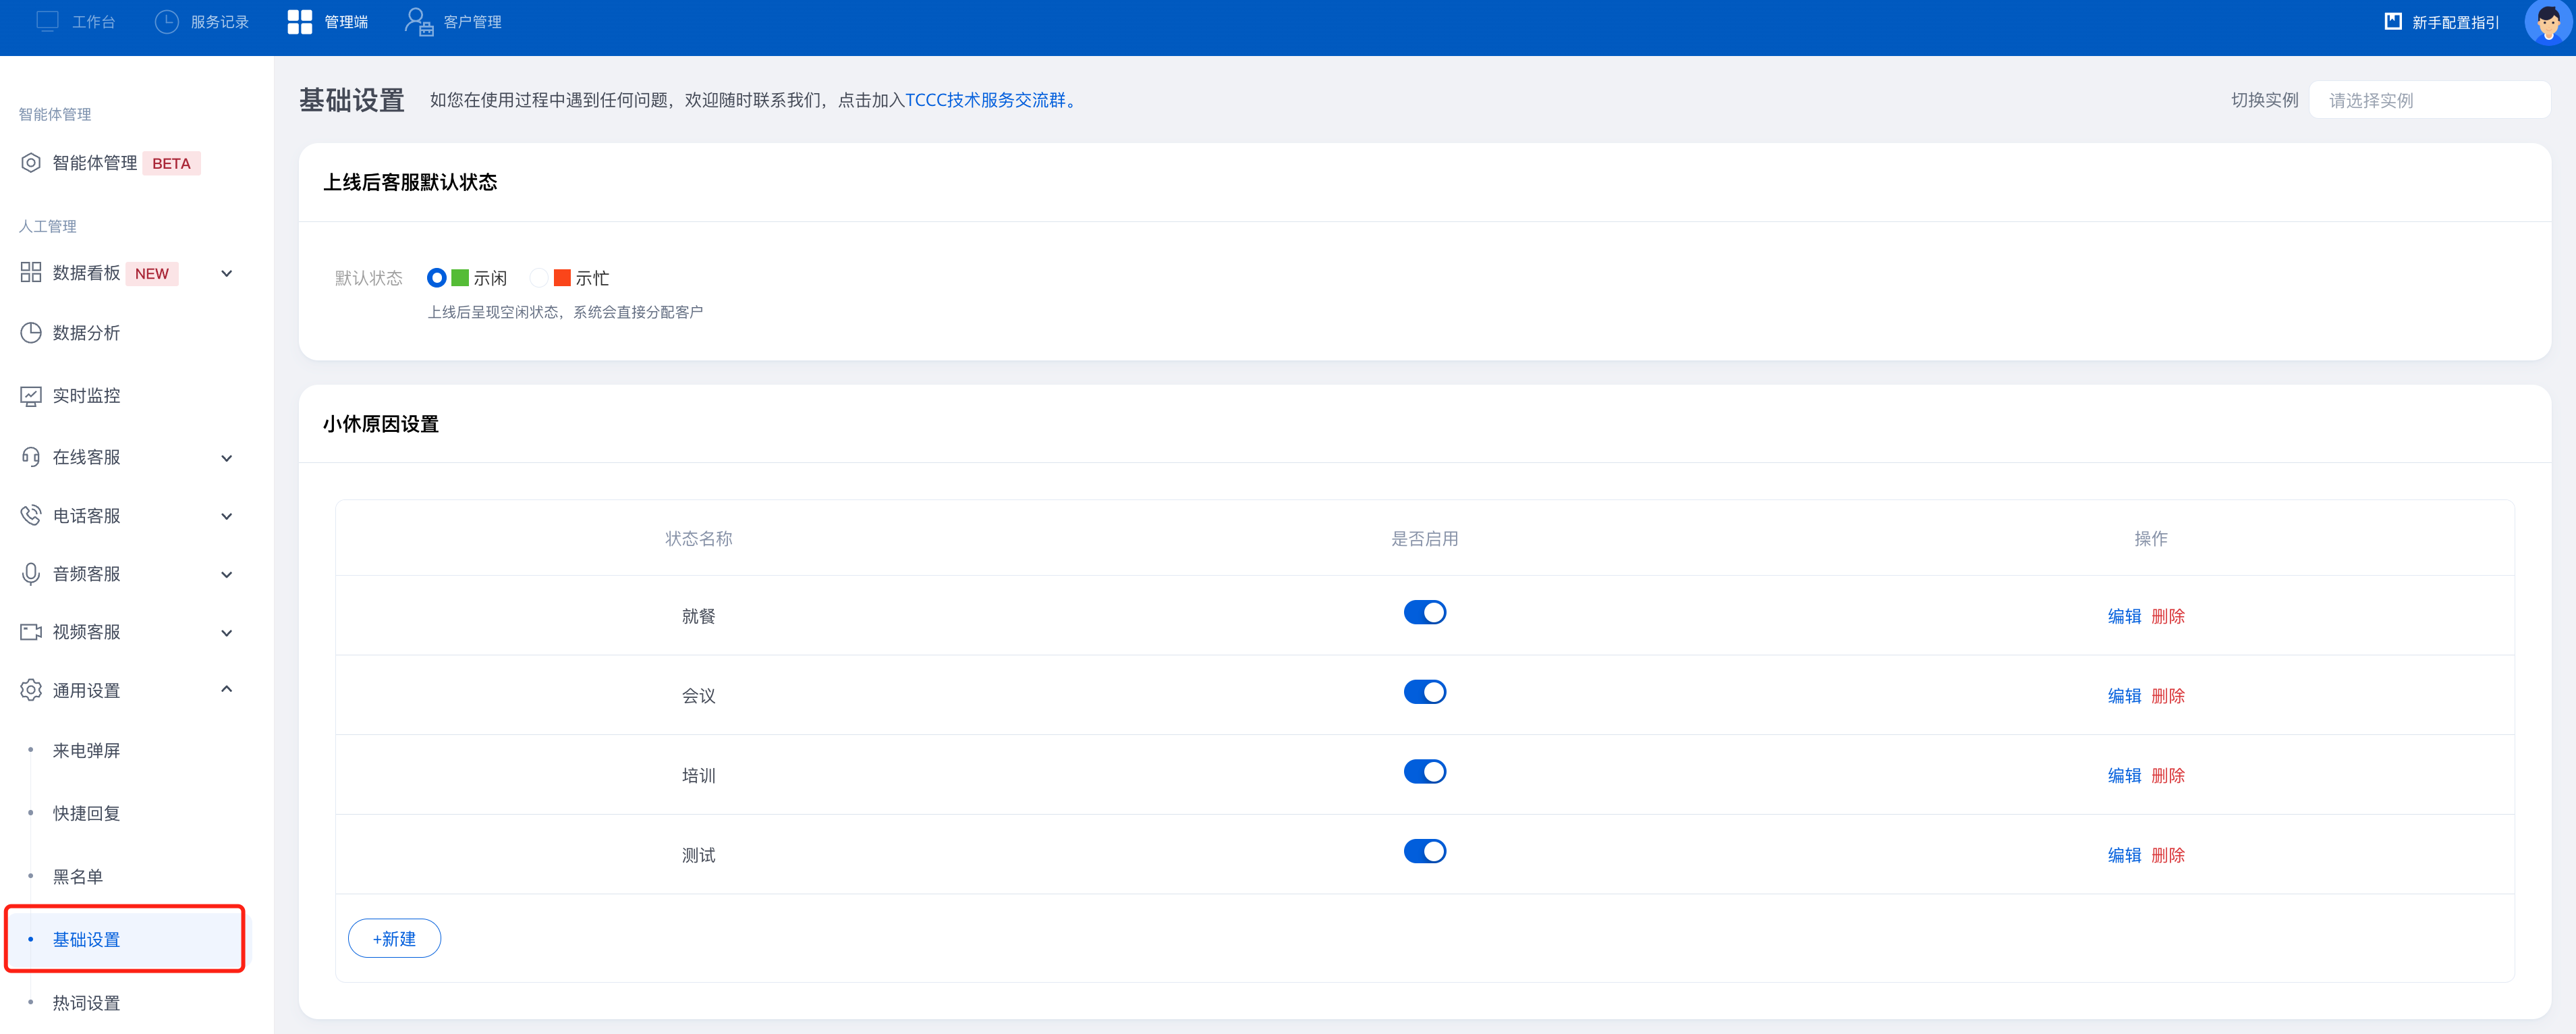Click the 电话客服 phone icon

(x=31, y=515)
